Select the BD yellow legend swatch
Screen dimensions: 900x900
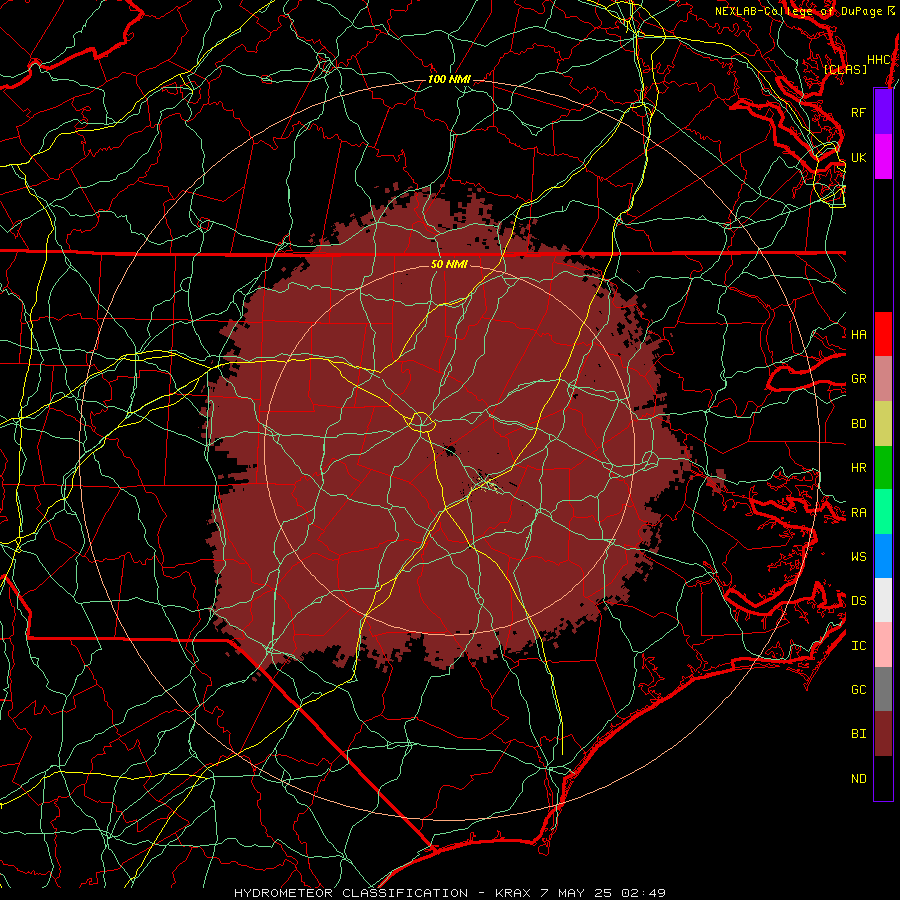(883, 423)
